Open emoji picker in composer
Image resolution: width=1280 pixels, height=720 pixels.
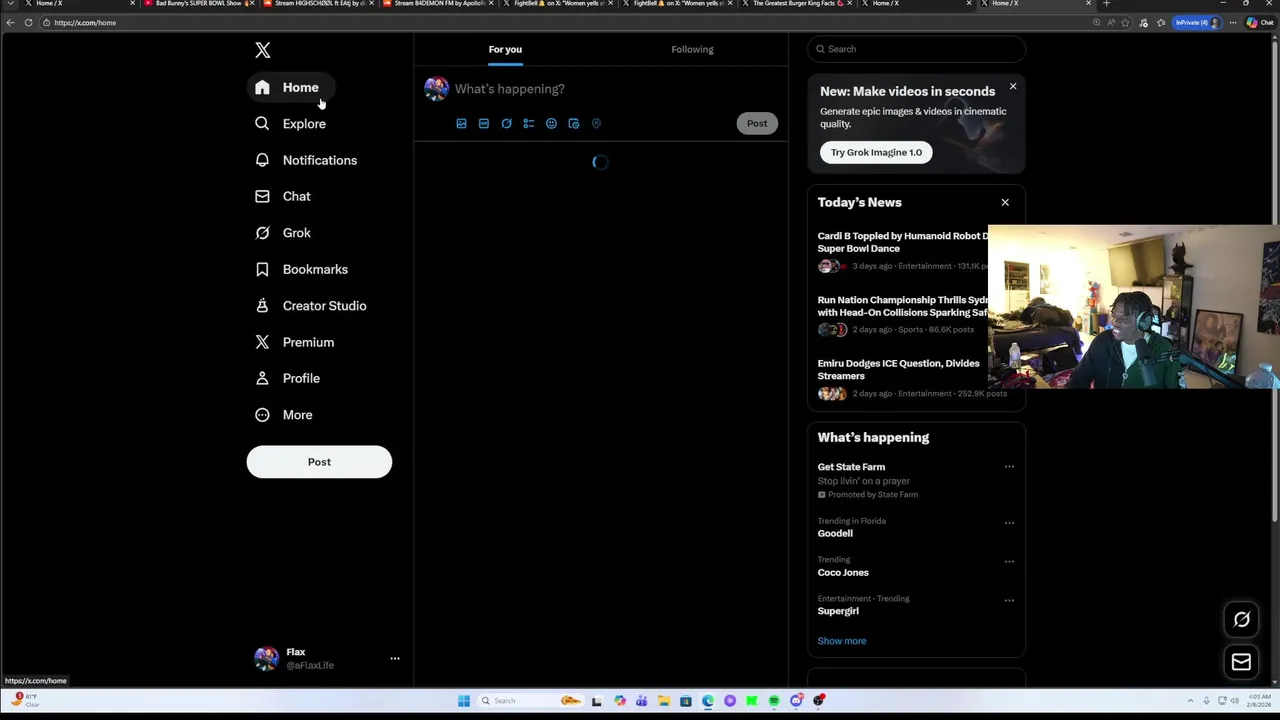coord(551,124)
